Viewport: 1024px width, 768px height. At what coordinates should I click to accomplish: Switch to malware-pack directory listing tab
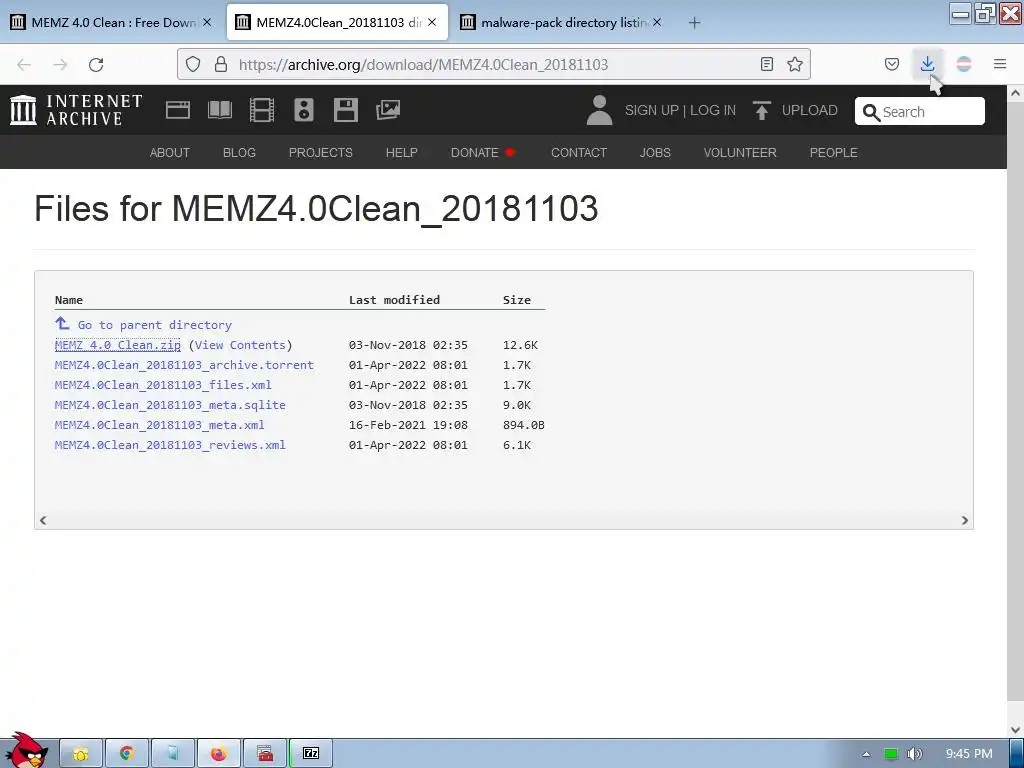pyautogui.click(x=562, y=22)
